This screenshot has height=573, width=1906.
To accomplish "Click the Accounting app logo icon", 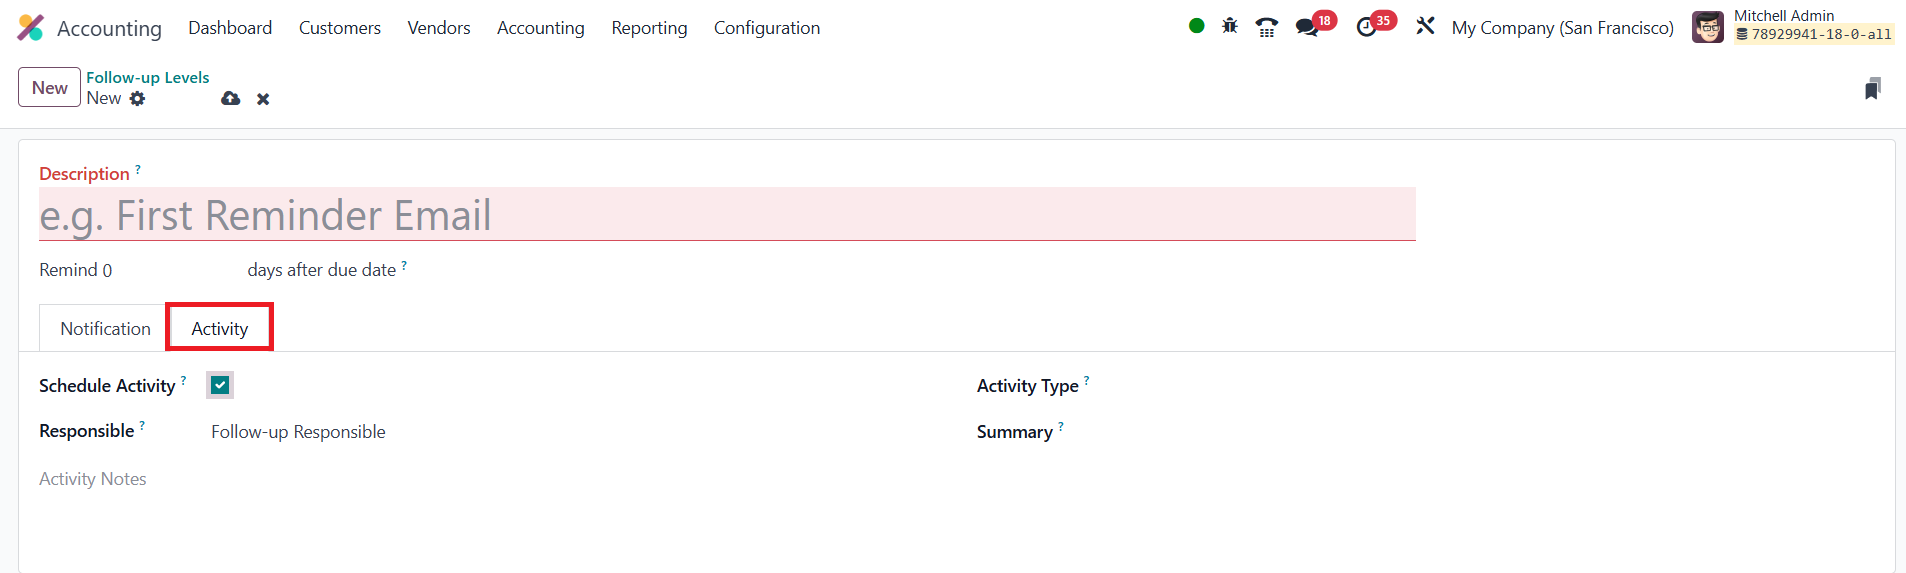I will pyautogui.click(x=31, y=28).
